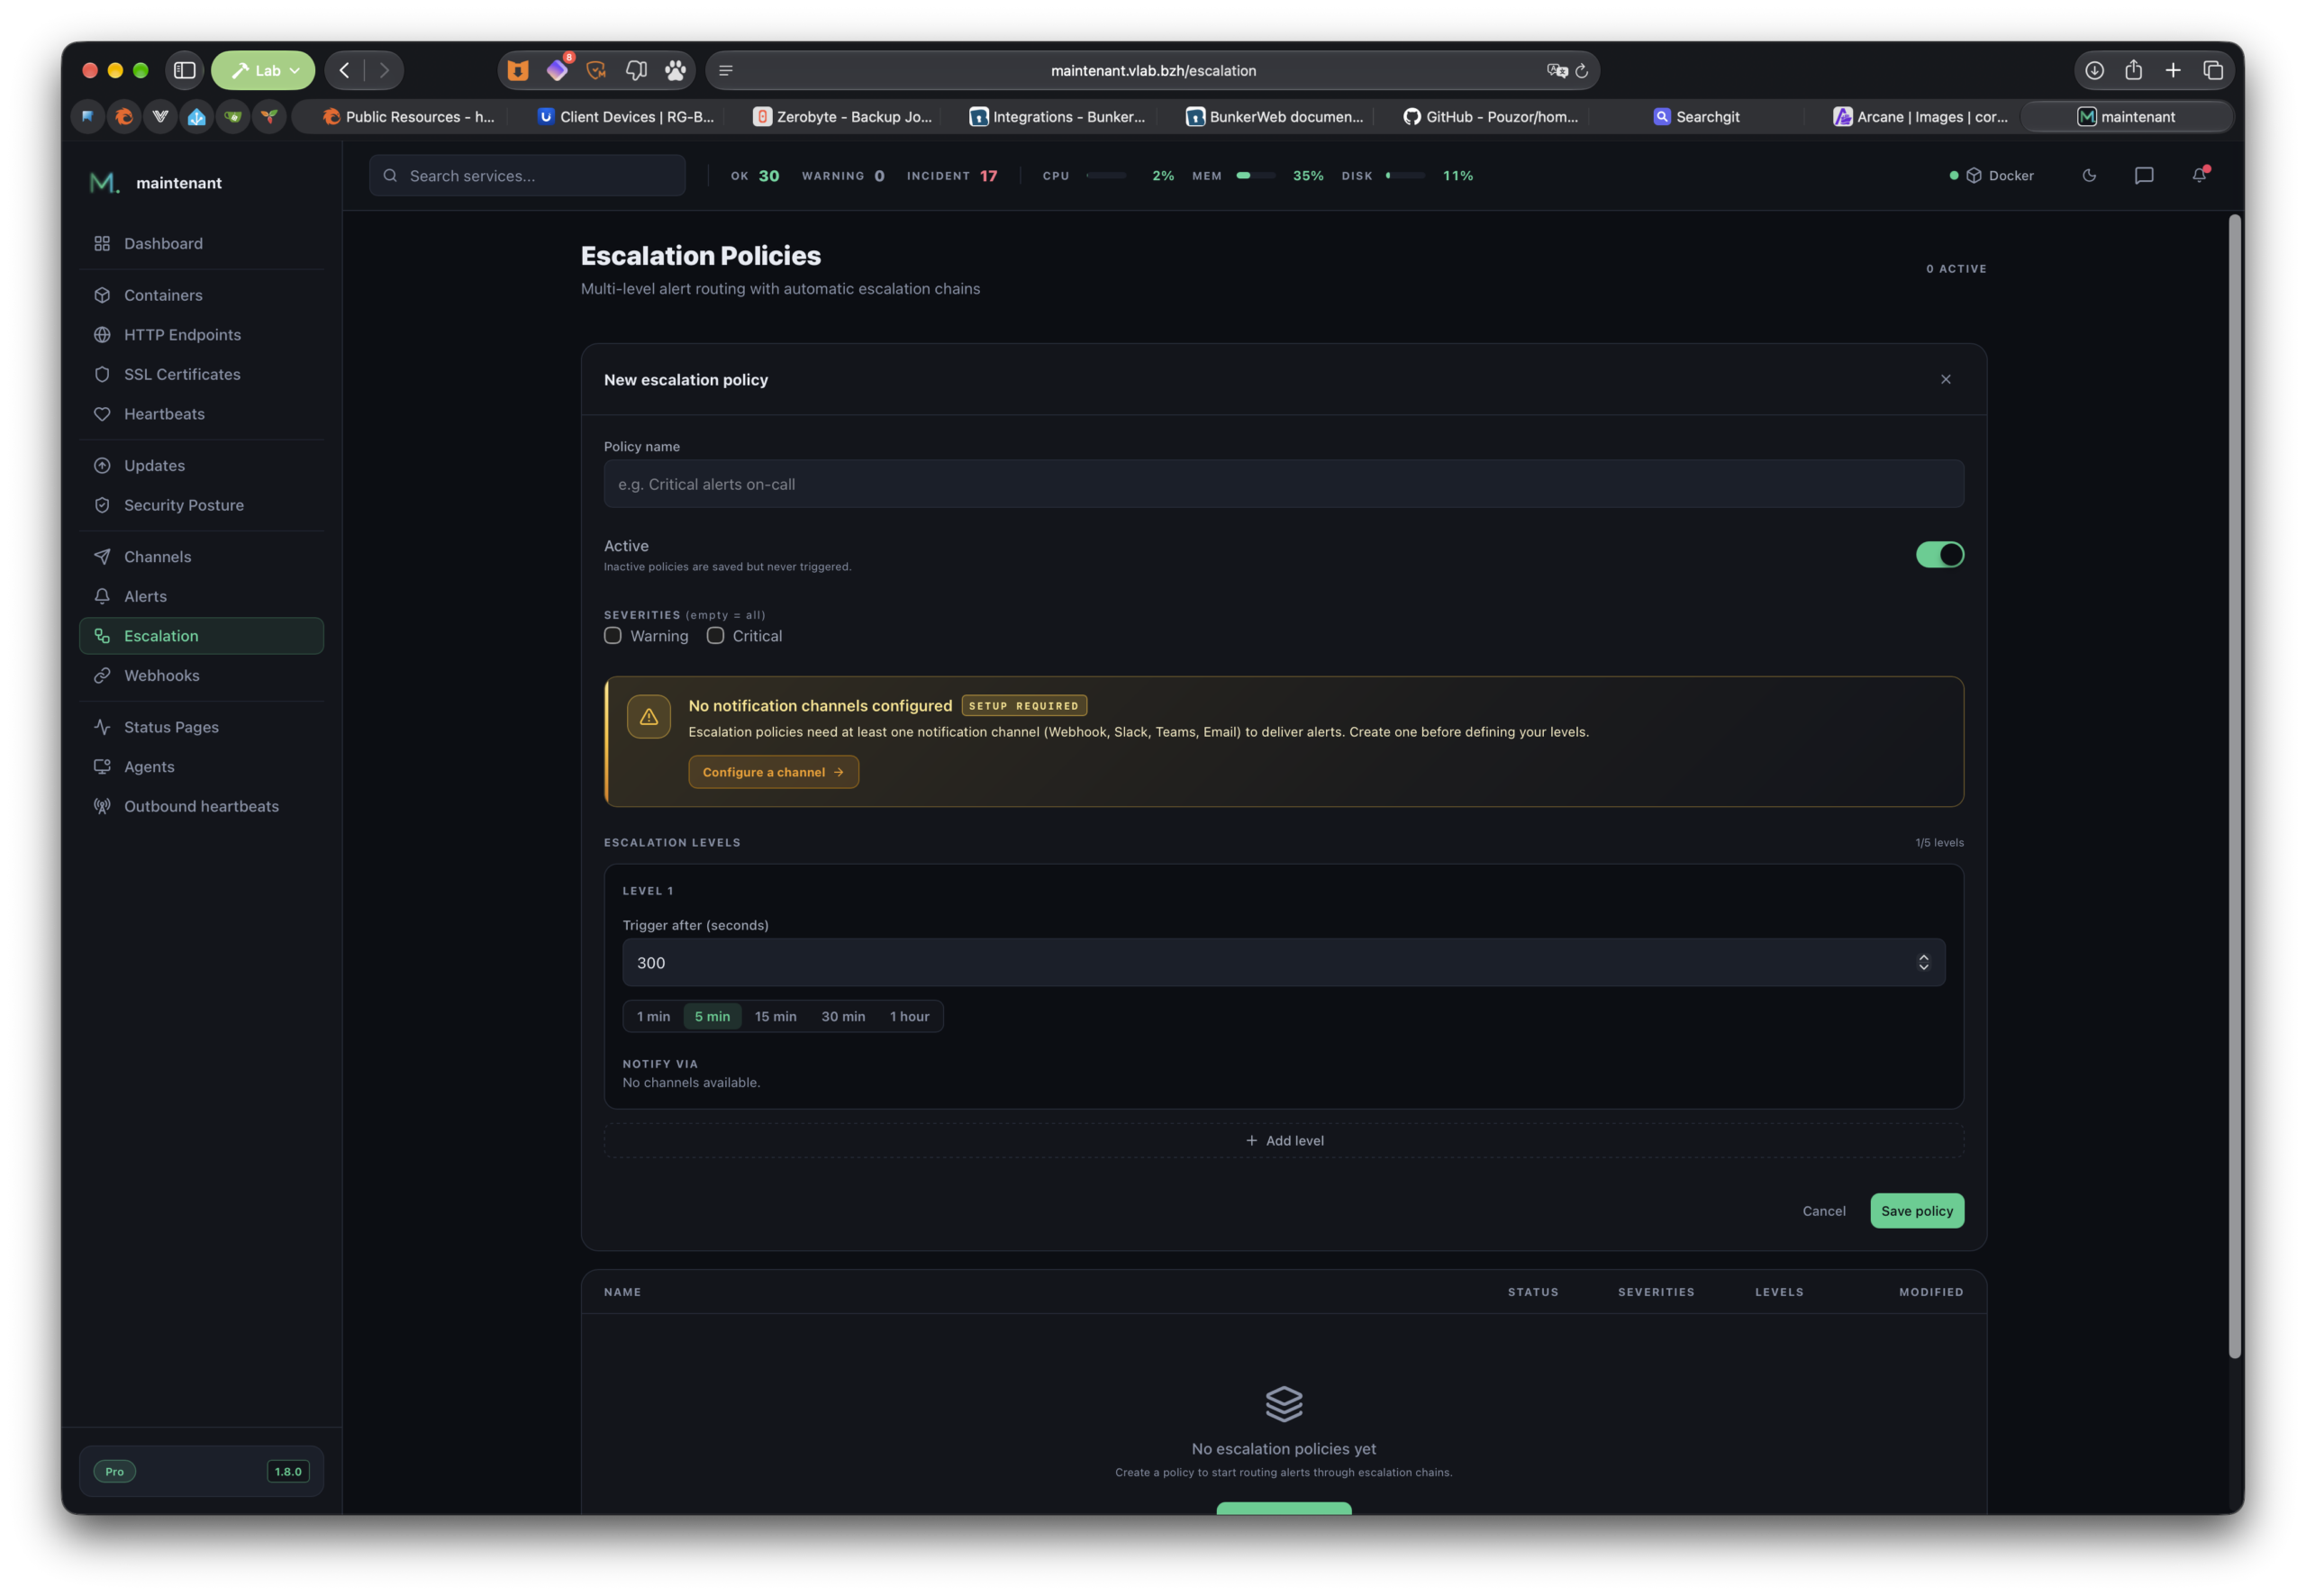This screenshot has height=1596, width=2306.
Task: Select the 15 min preset
Action: pyautogui.click(x=776, y=1017)
